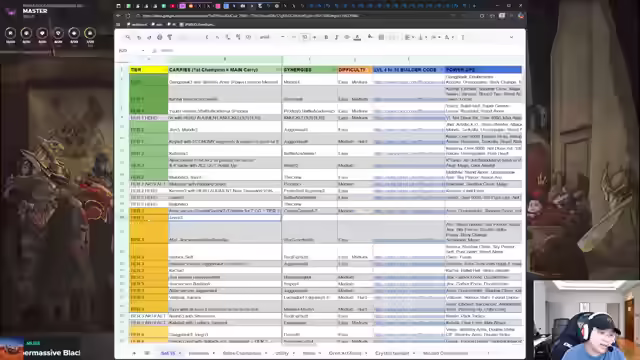640x360 pixels.
Task: Decrease the font size with minus button
Action: click(x=294, y=37)
